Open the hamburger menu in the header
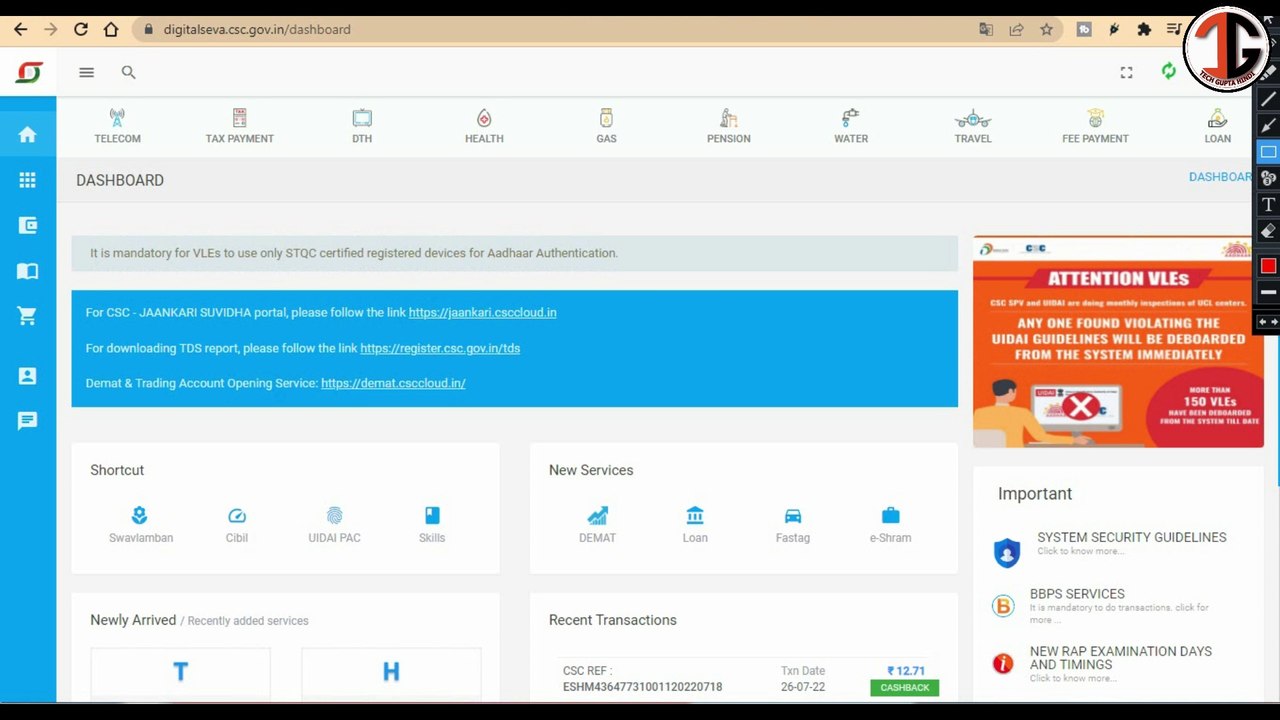 click(x=86, y=72)
